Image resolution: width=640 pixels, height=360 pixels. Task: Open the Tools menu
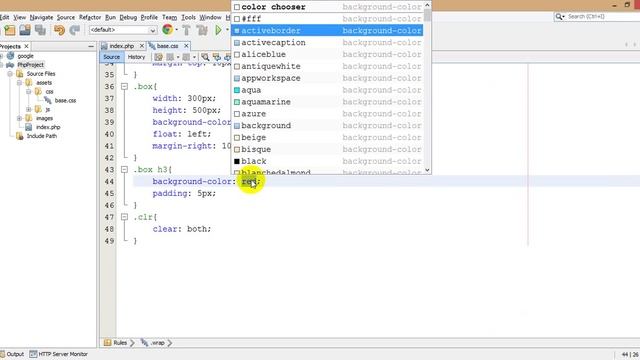pyautogui.click(x=188, y=17)
